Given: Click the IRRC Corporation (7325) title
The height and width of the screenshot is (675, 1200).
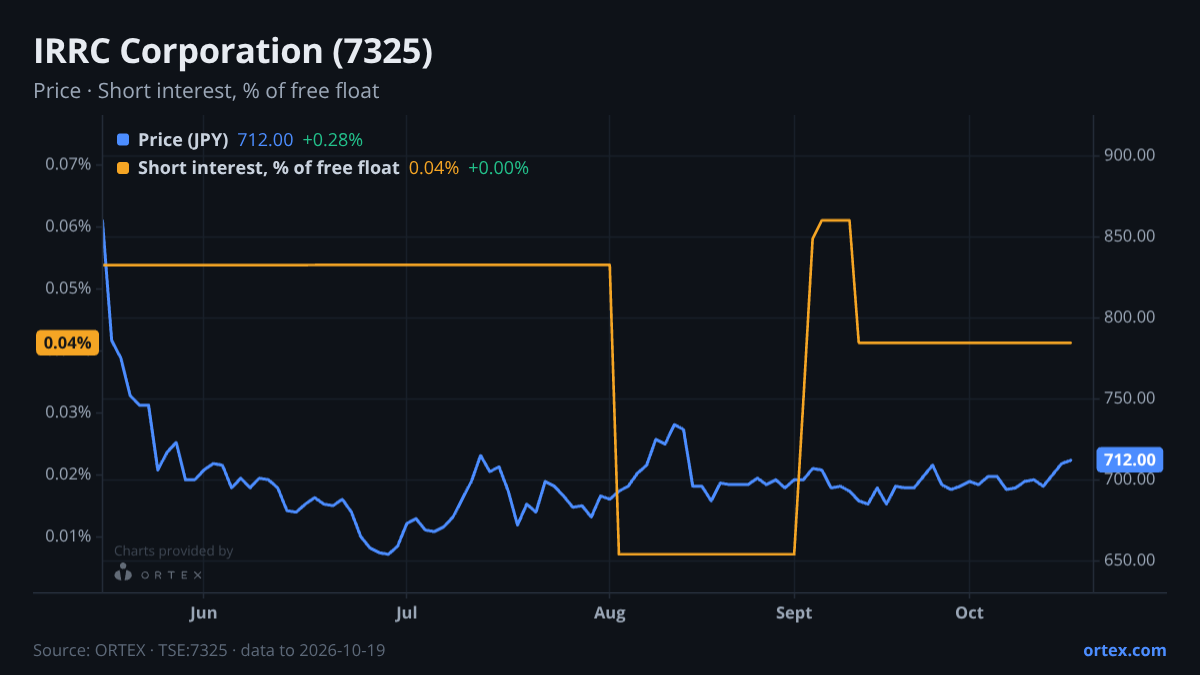Looking at the screenshot, I should [233, 52].
